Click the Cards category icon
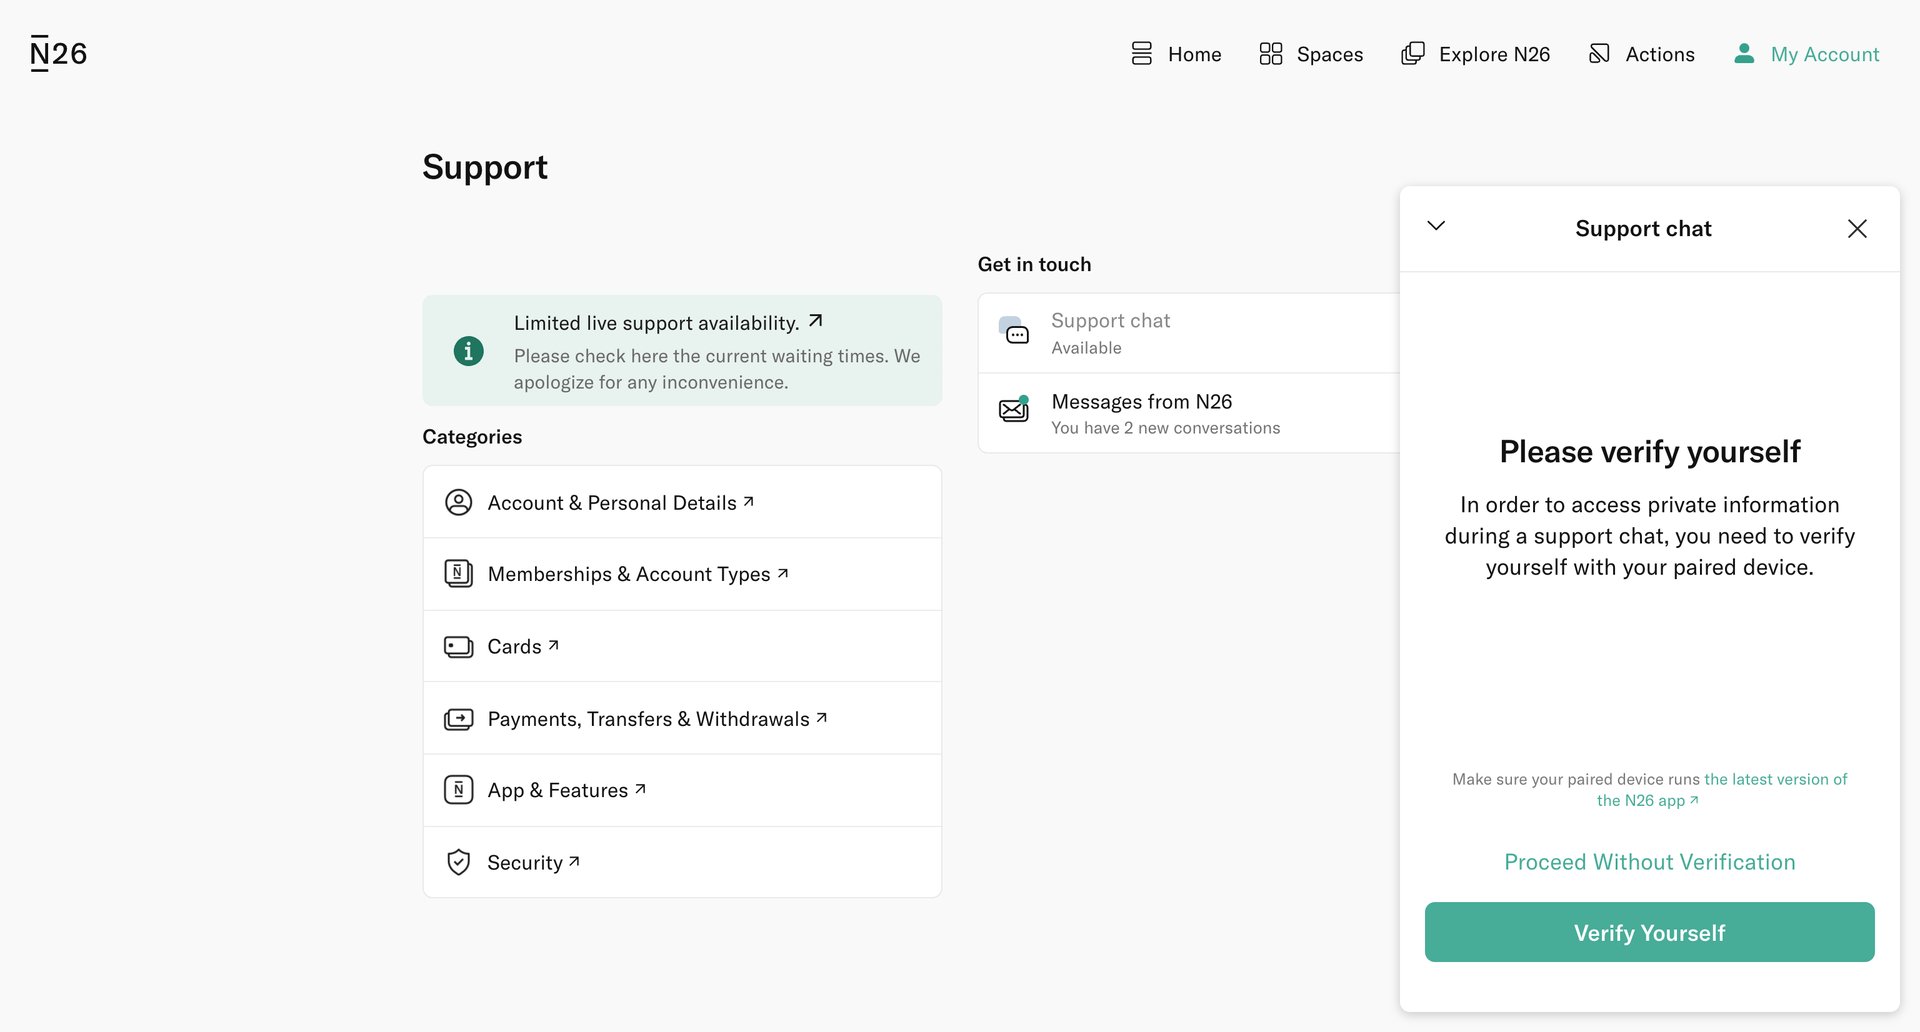Viewport: 1920px width, 1032px height. (459, 646)
